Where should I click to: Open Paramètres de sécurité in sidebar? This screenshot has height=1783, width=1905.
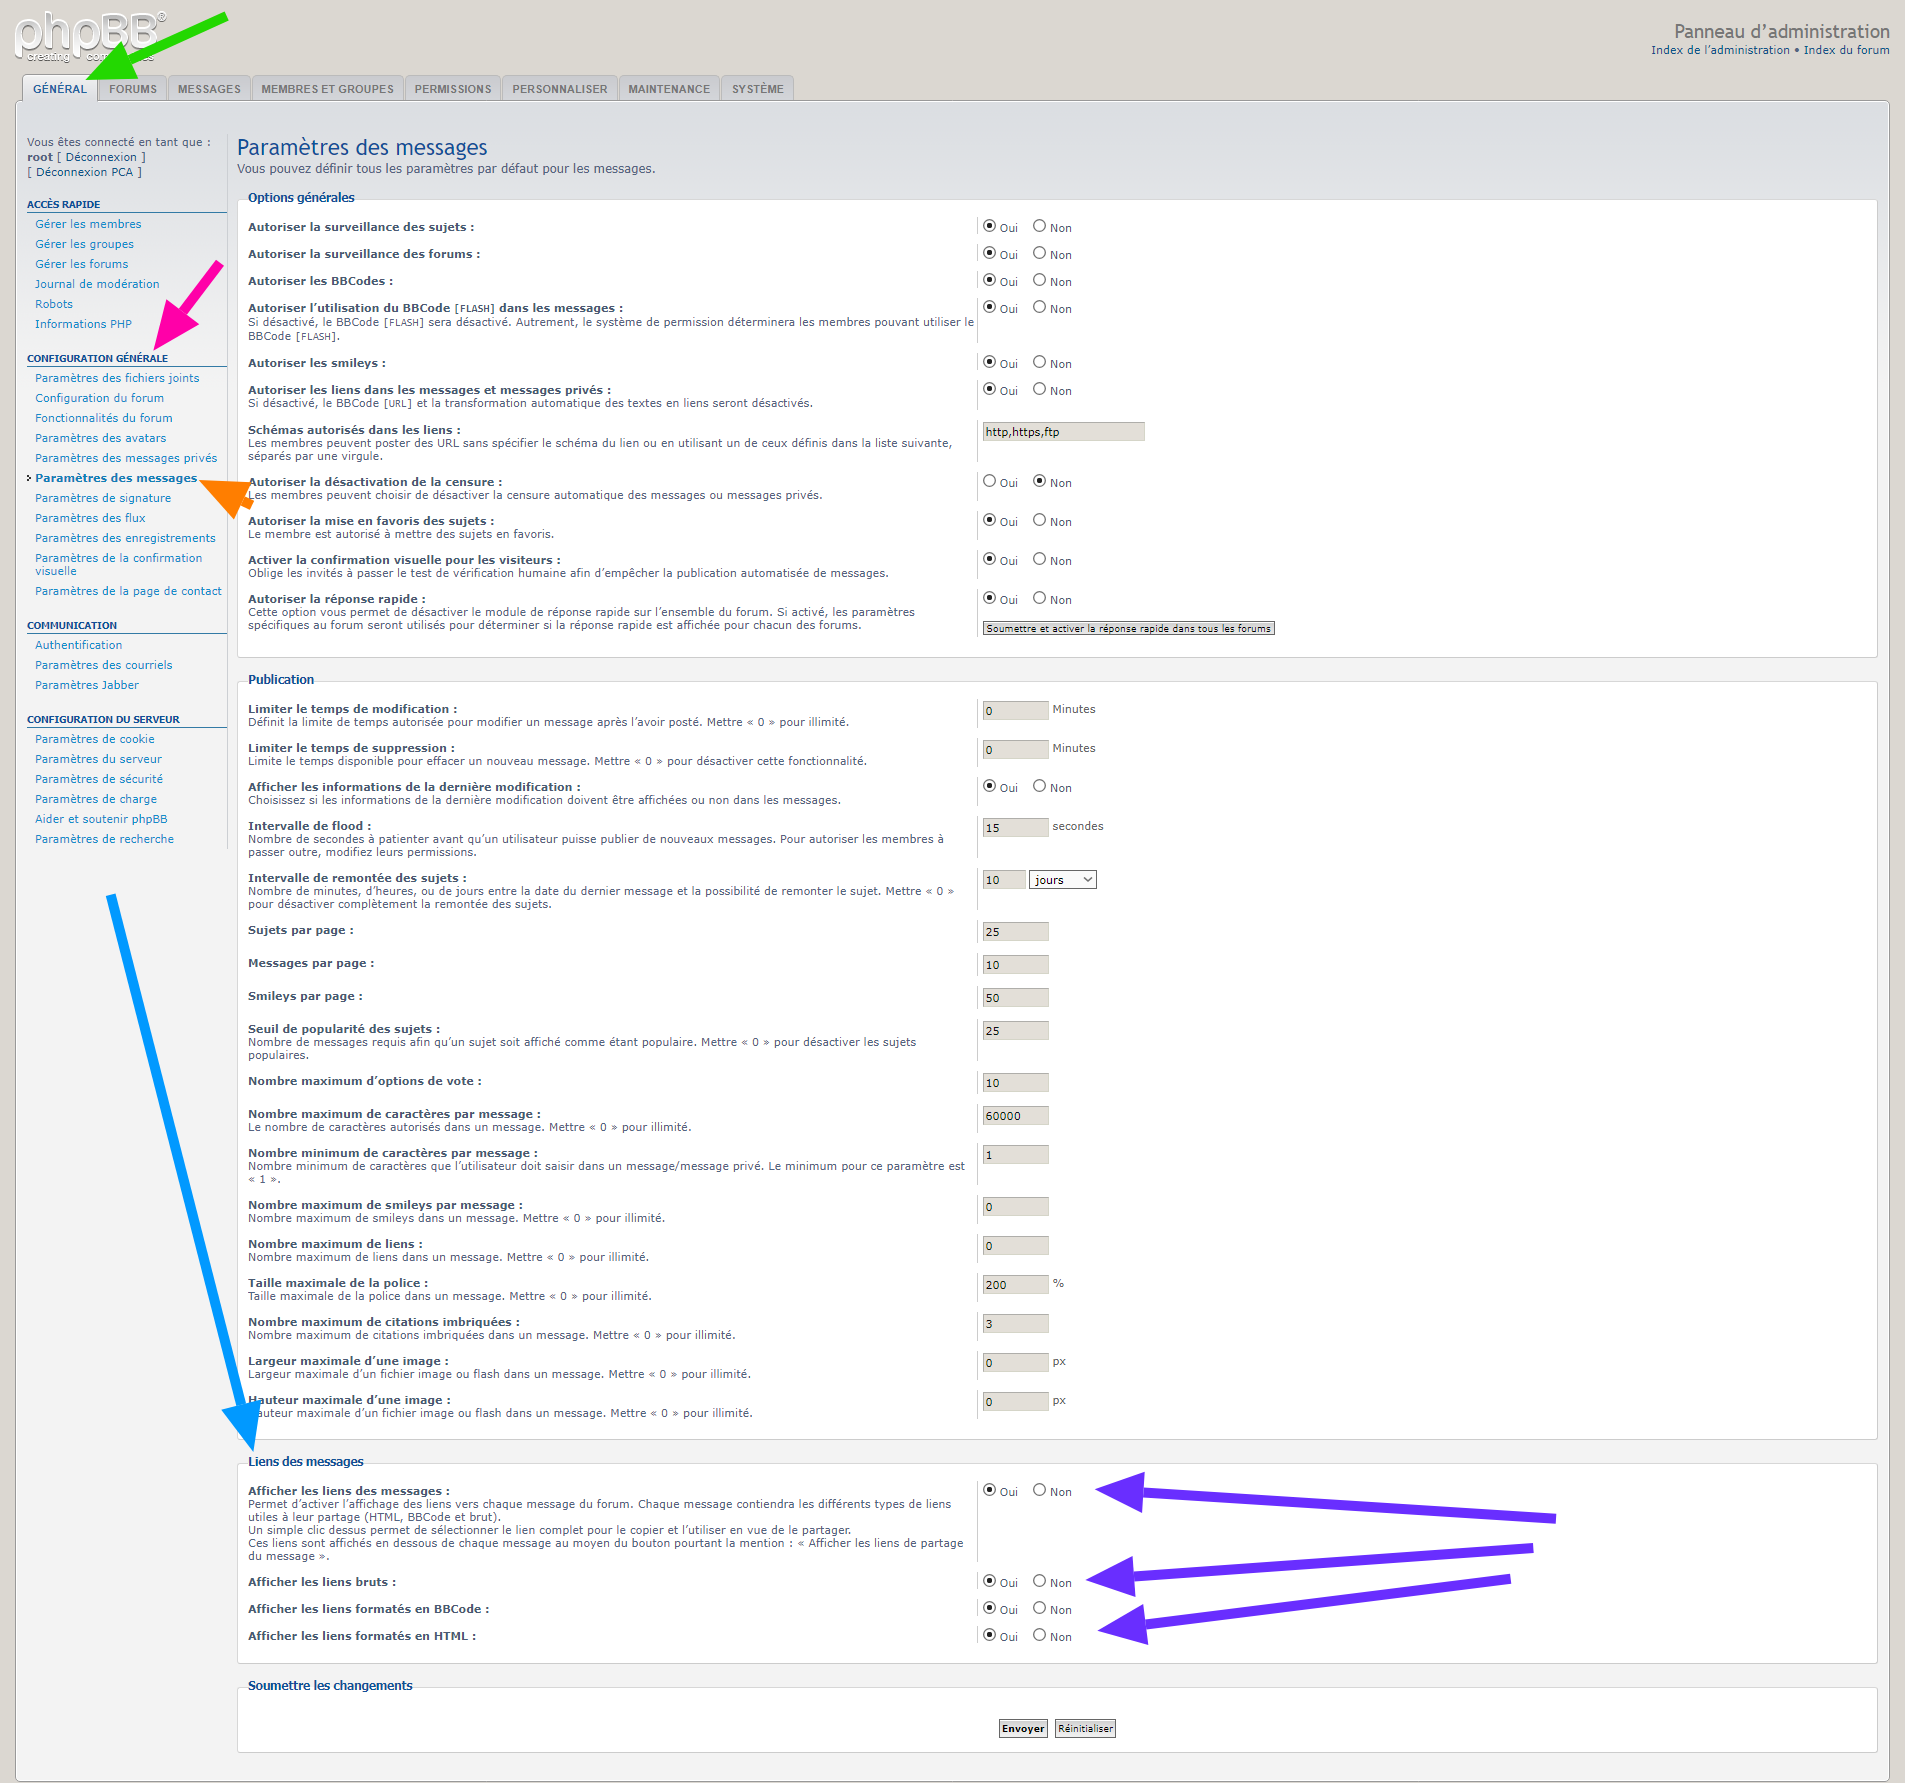tap(98, 779)
